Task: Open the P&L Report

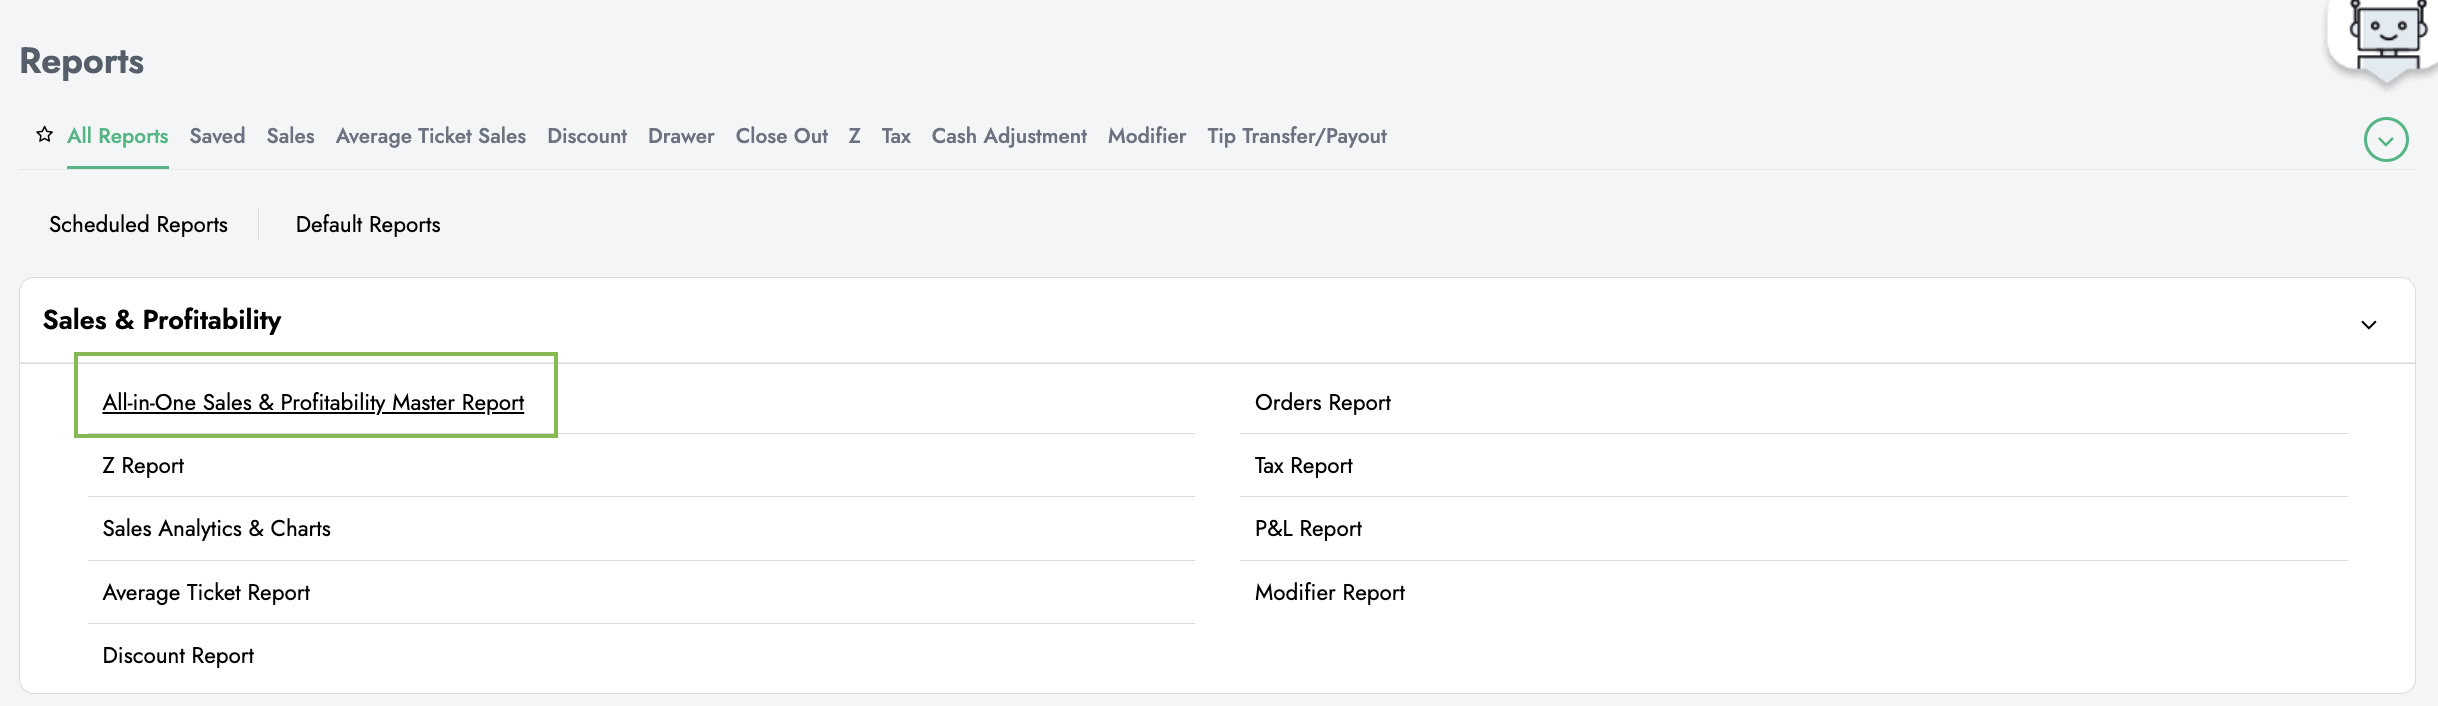Action: [x=1308, y=529]
